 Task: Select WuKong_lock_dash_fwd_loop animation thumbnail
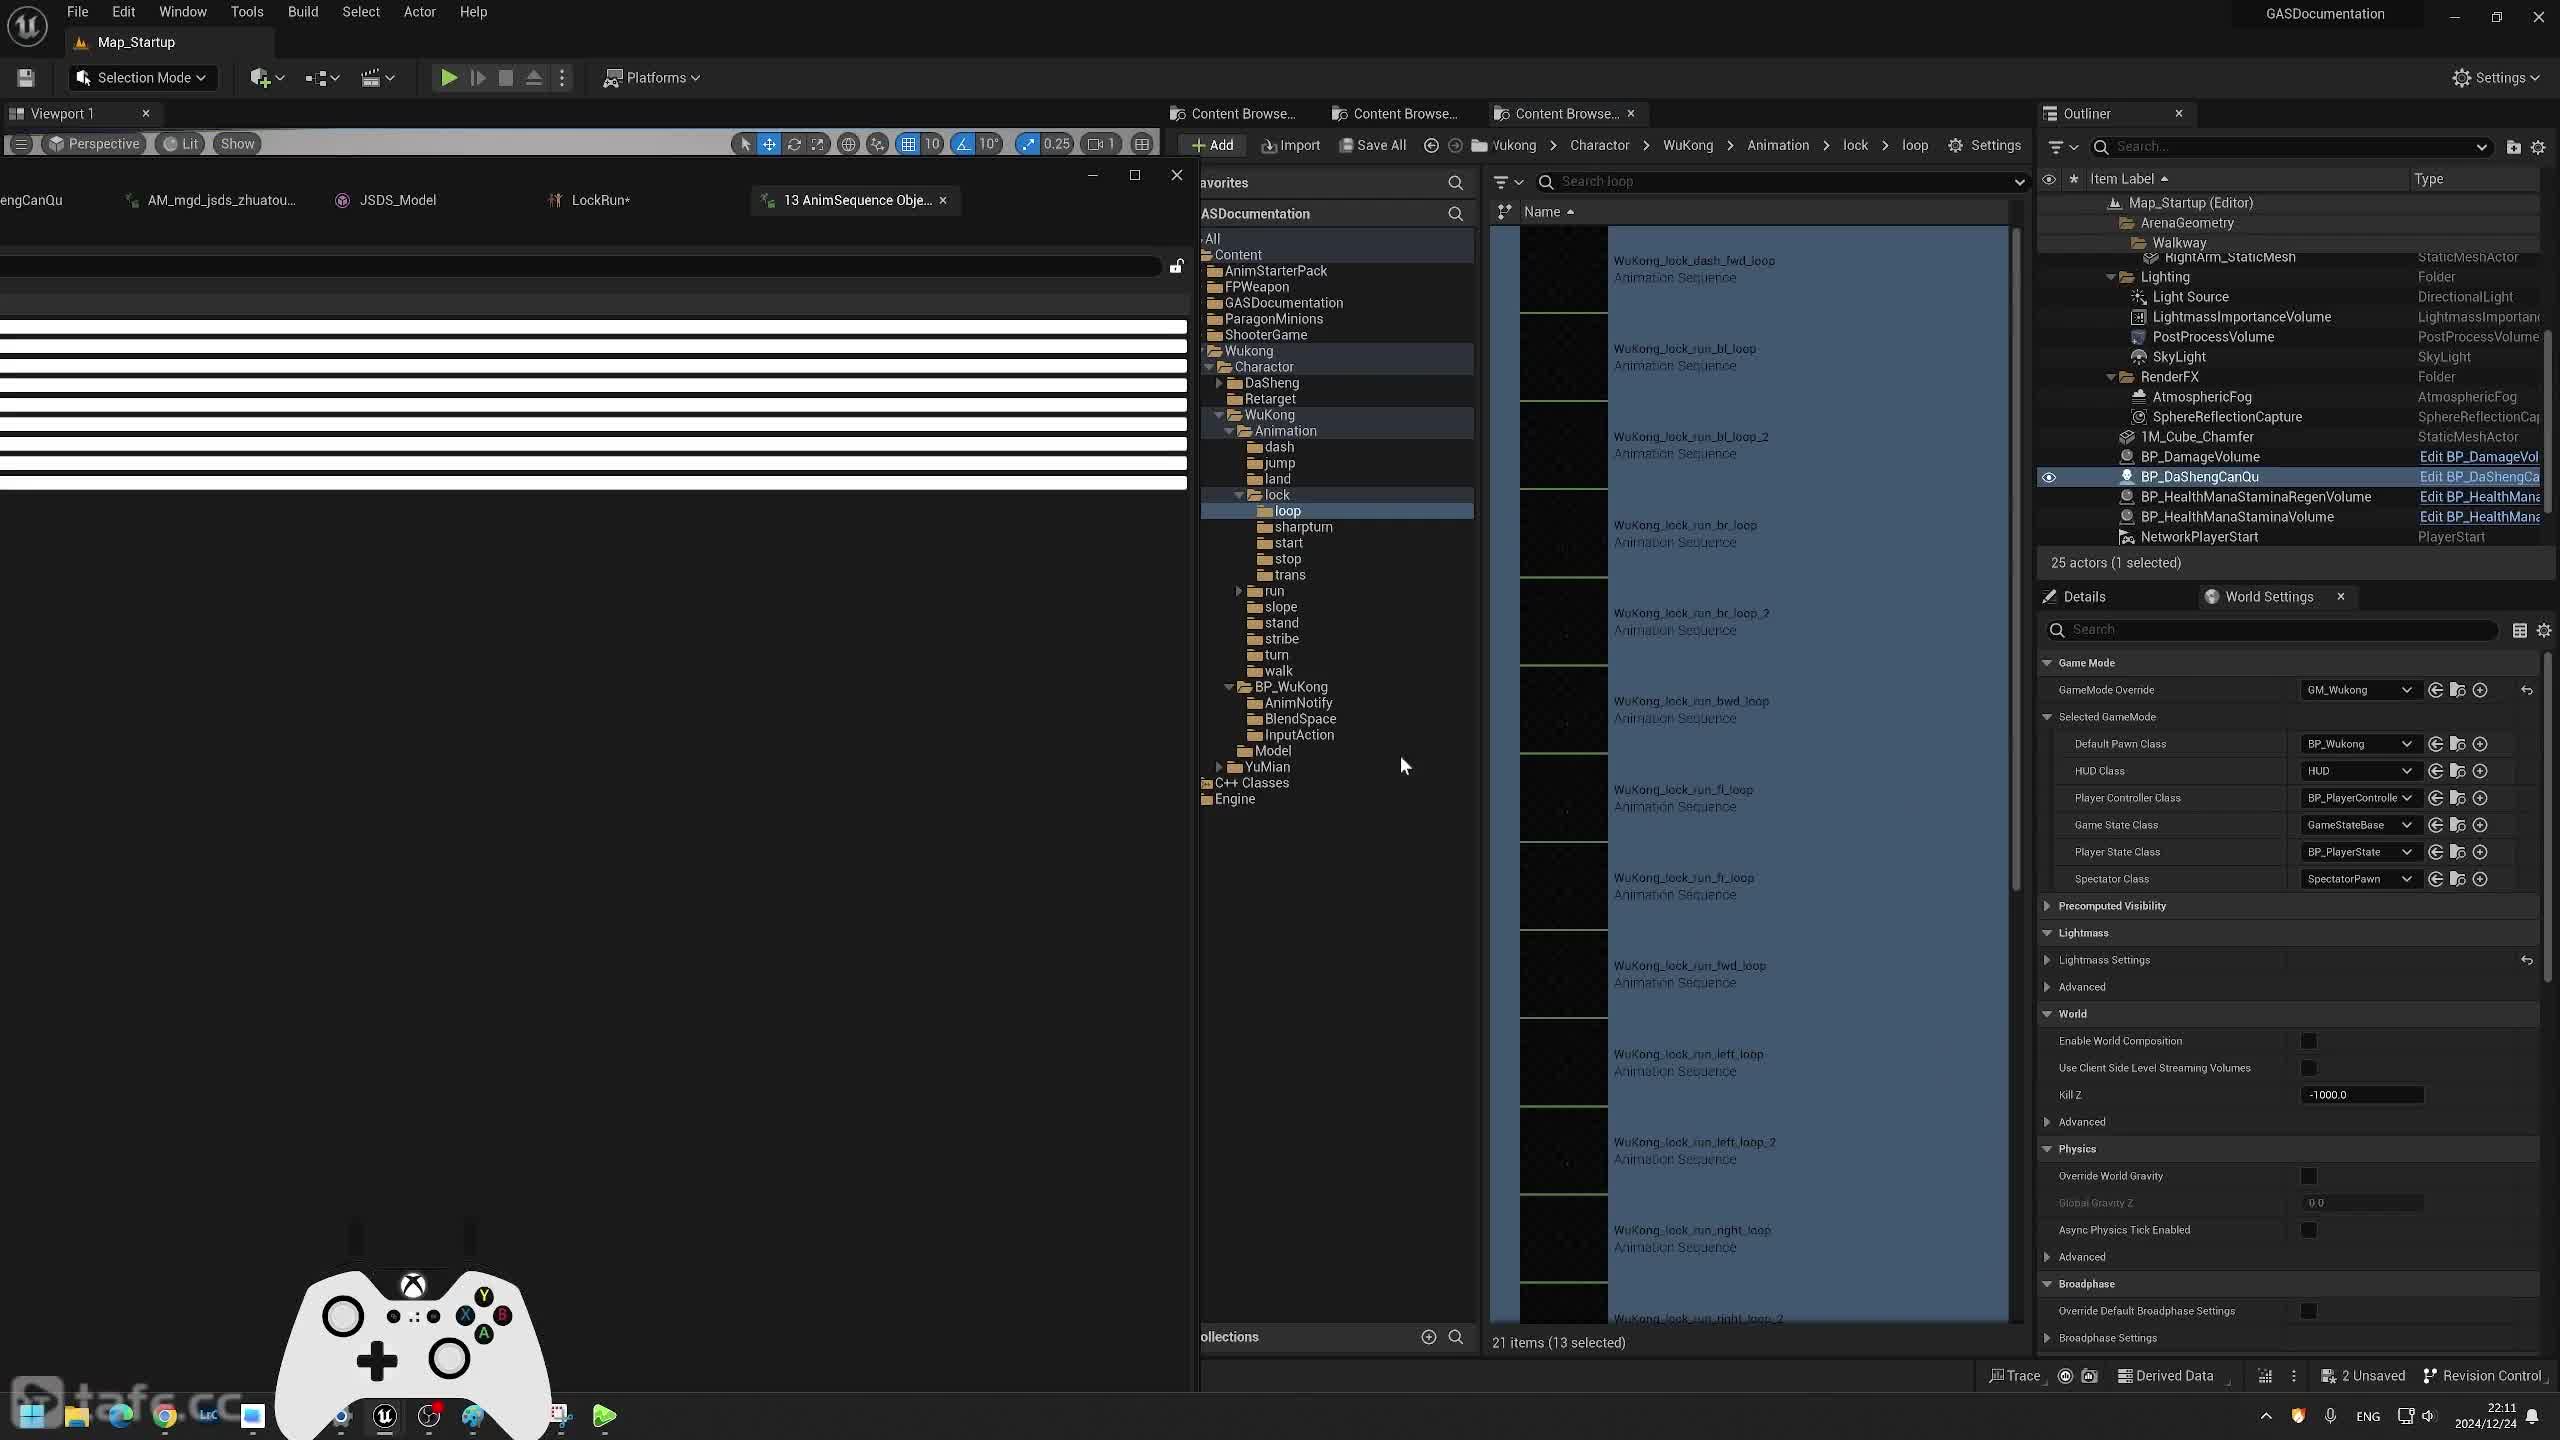(1564, 269)
